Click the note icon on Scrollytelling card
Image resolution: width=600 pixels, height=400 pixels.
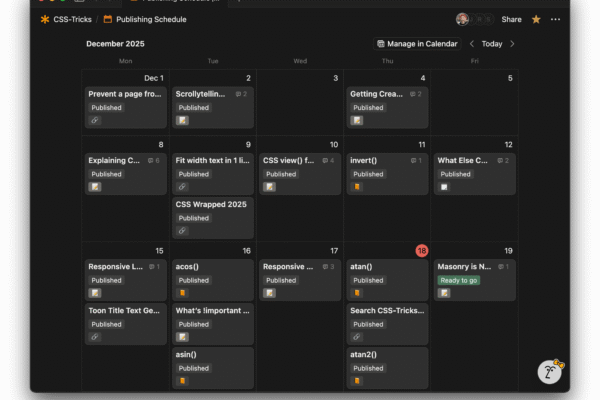[x=182, y=120]
